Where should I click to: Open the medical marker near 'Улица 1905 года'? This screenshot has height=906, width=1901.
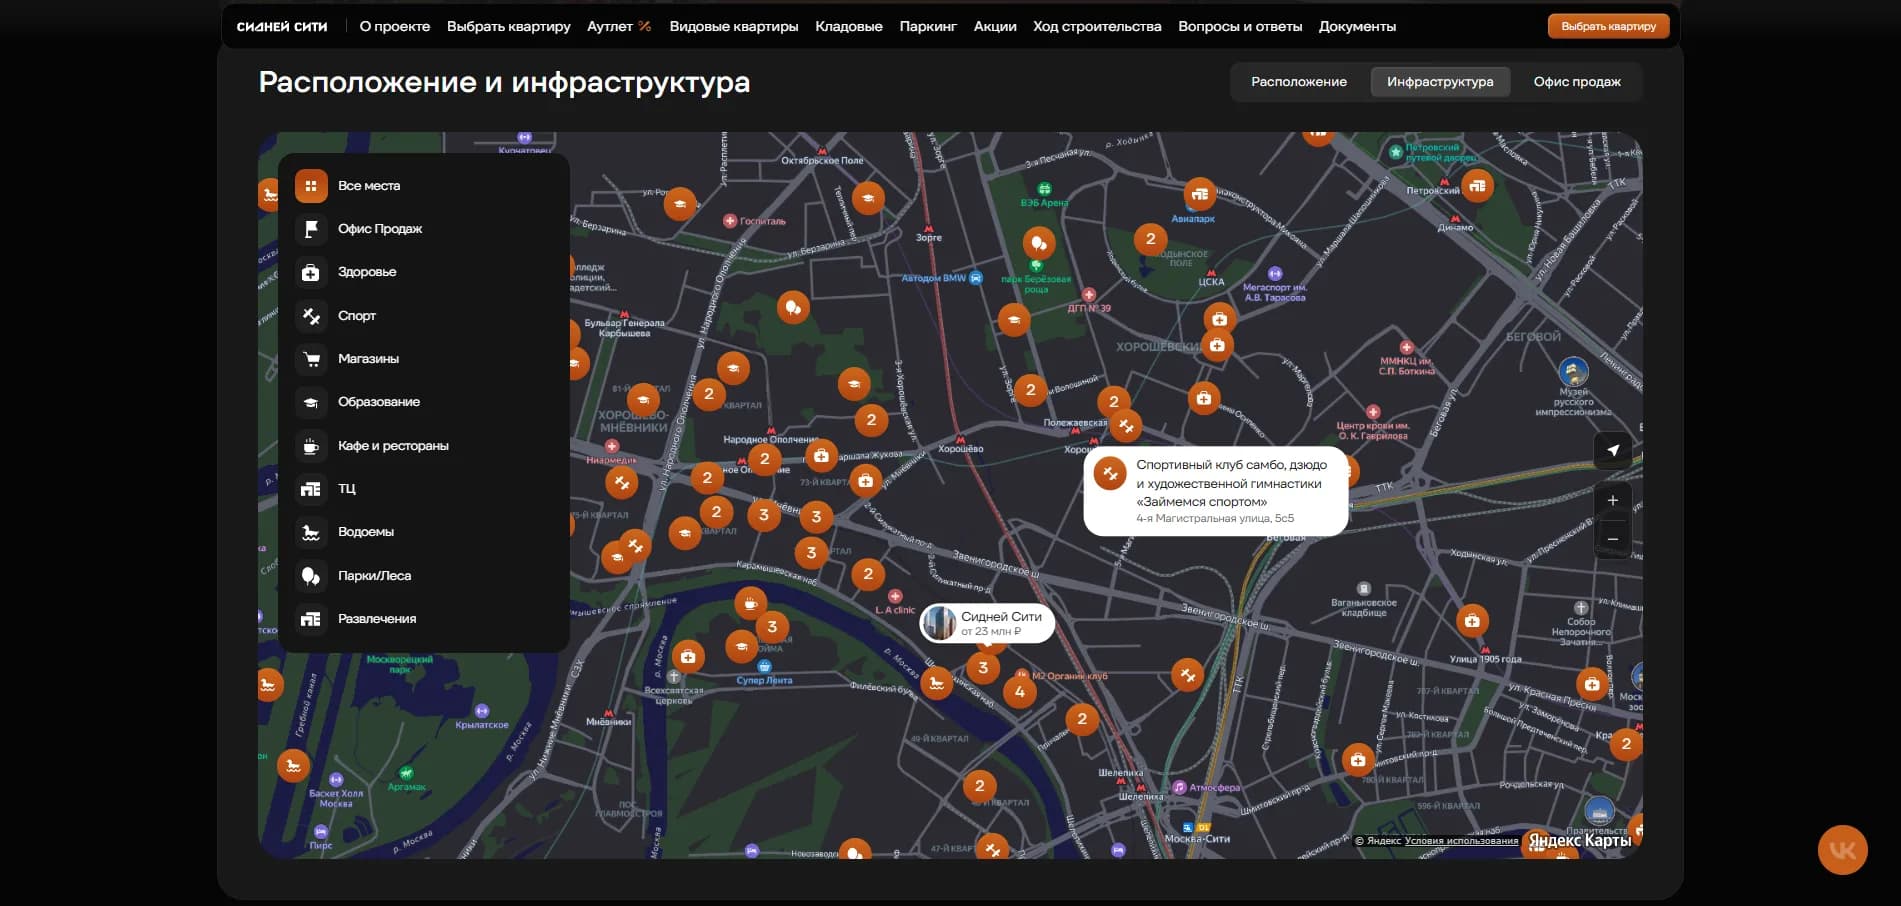coord(1471,621)
